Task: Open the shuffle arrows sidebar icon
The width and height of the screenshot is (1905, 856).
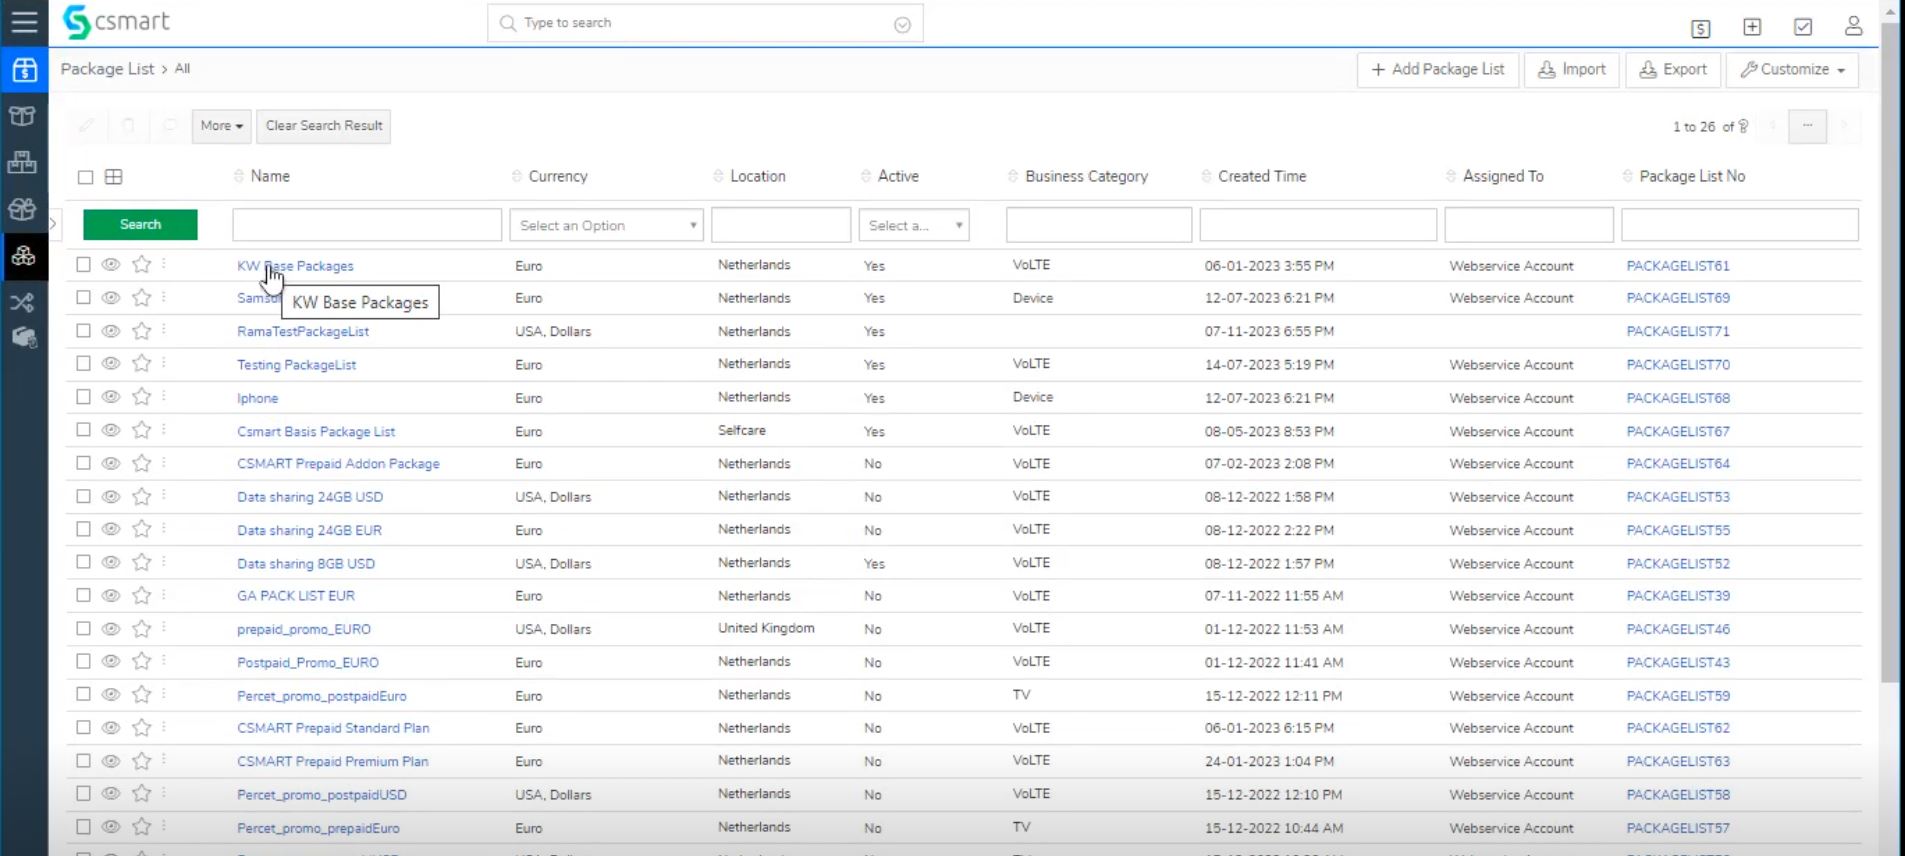Action: (23, 302)
